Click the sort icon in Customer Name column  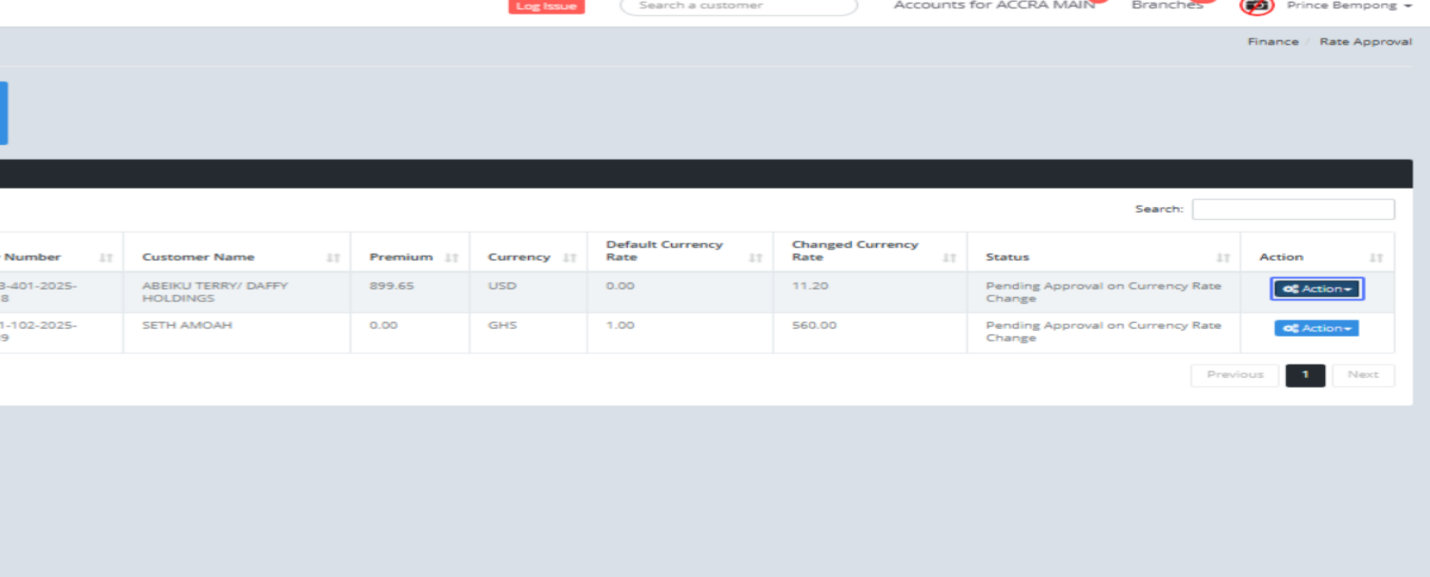pyautogui.click(x=333, y=258)
